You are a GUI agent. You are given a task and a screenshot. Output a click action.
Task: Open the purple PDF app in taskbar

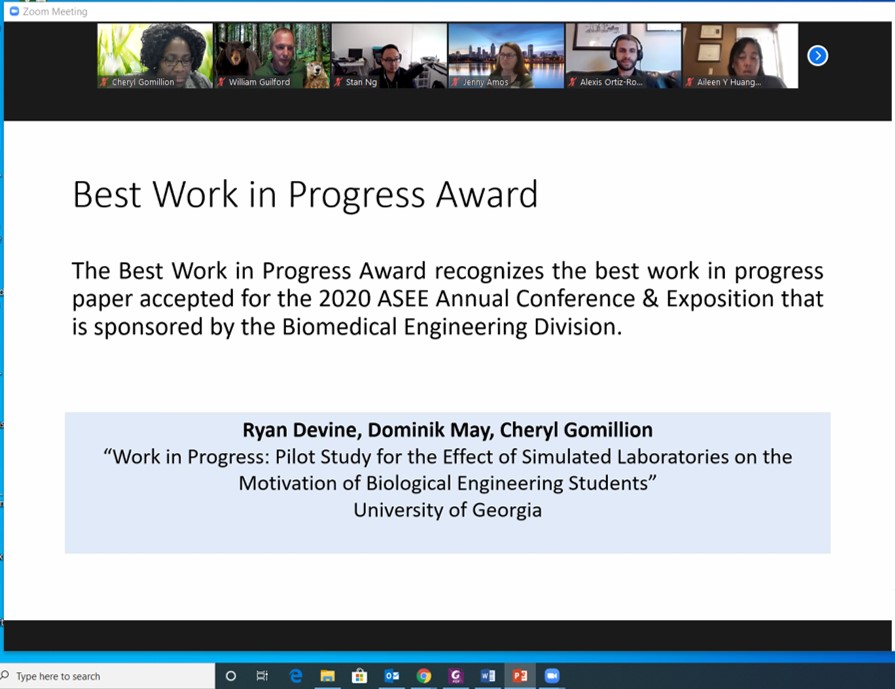(456, 676)
